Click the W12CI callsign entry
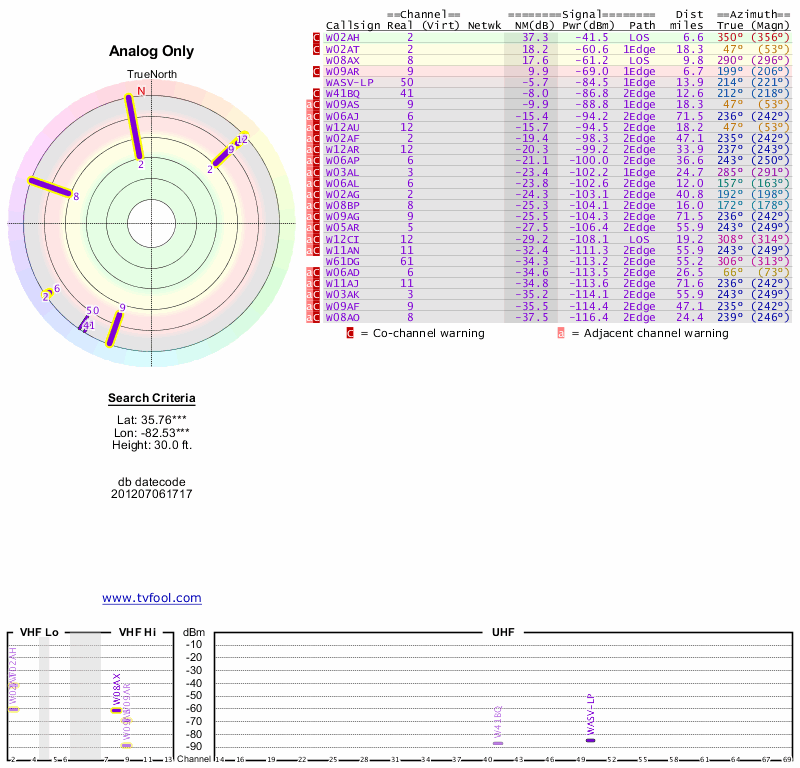The height and width of the screenshot is (768, 800). coord(342,239)
